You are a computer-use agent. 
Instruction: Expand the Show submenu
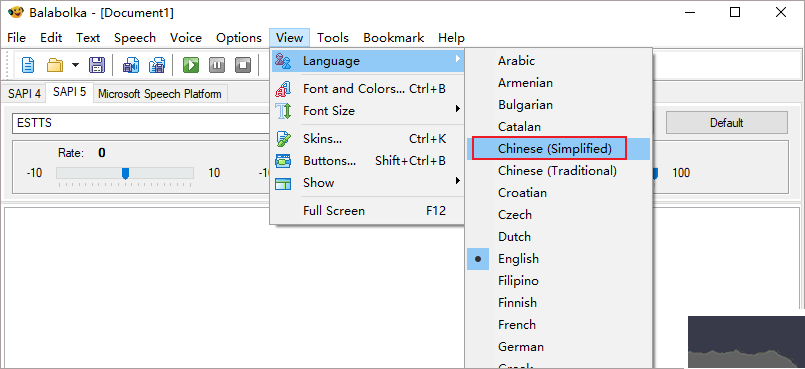(x=368, y=183)
